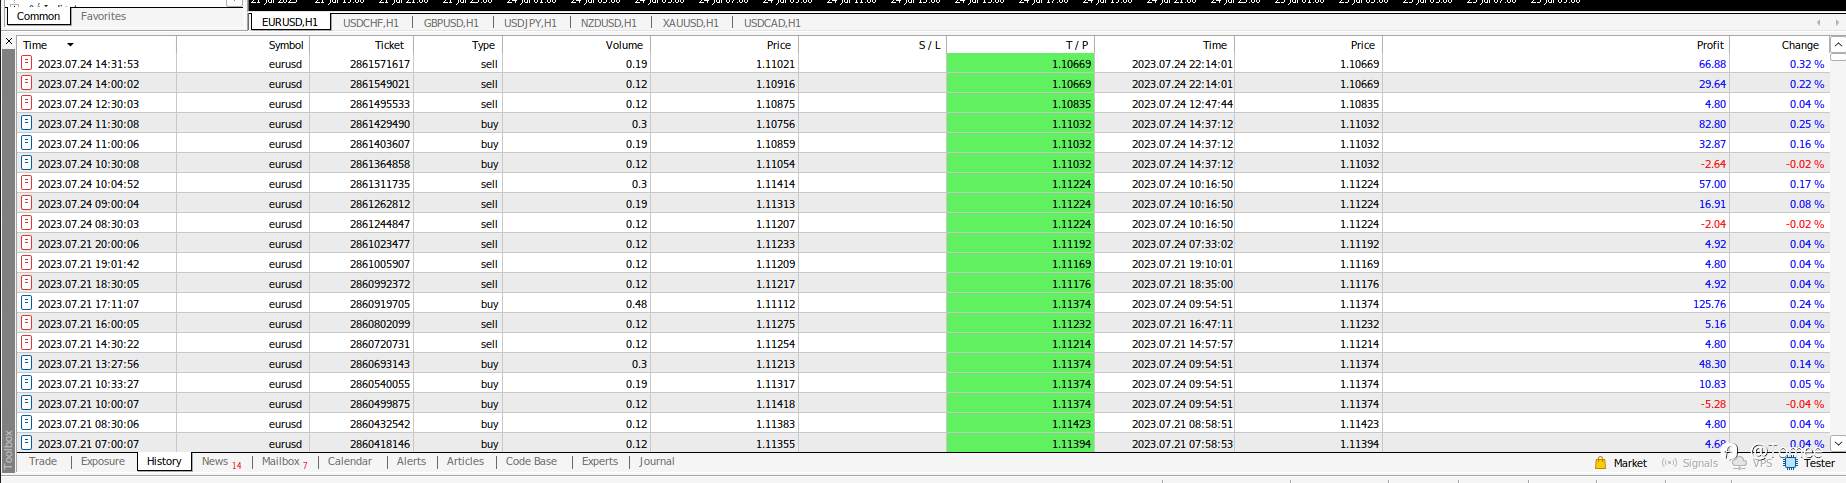
Task: Click the buy icon of the 10:00:07 row
Action: click(x=27, y=403)
